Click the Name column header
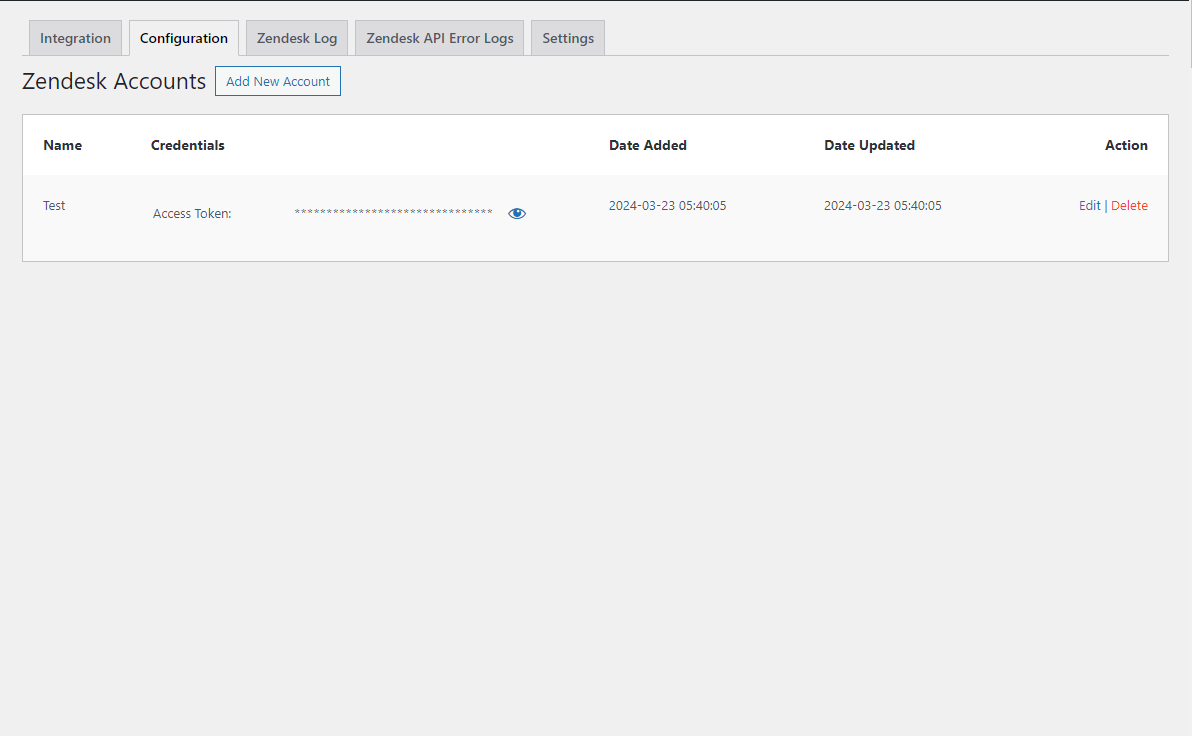 (62, 145)
